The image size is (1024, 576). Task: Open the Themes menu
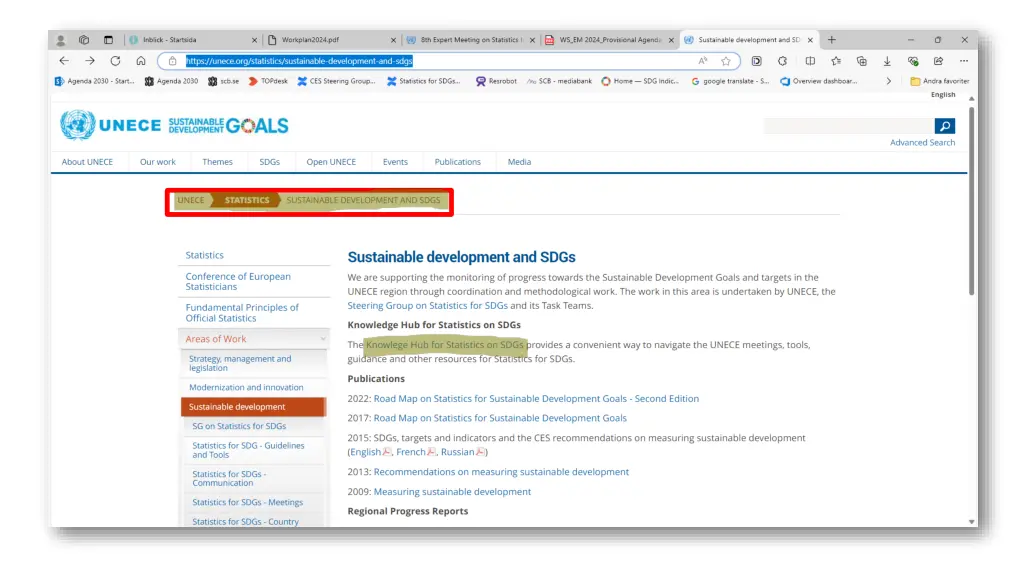[x=217, y=162]
